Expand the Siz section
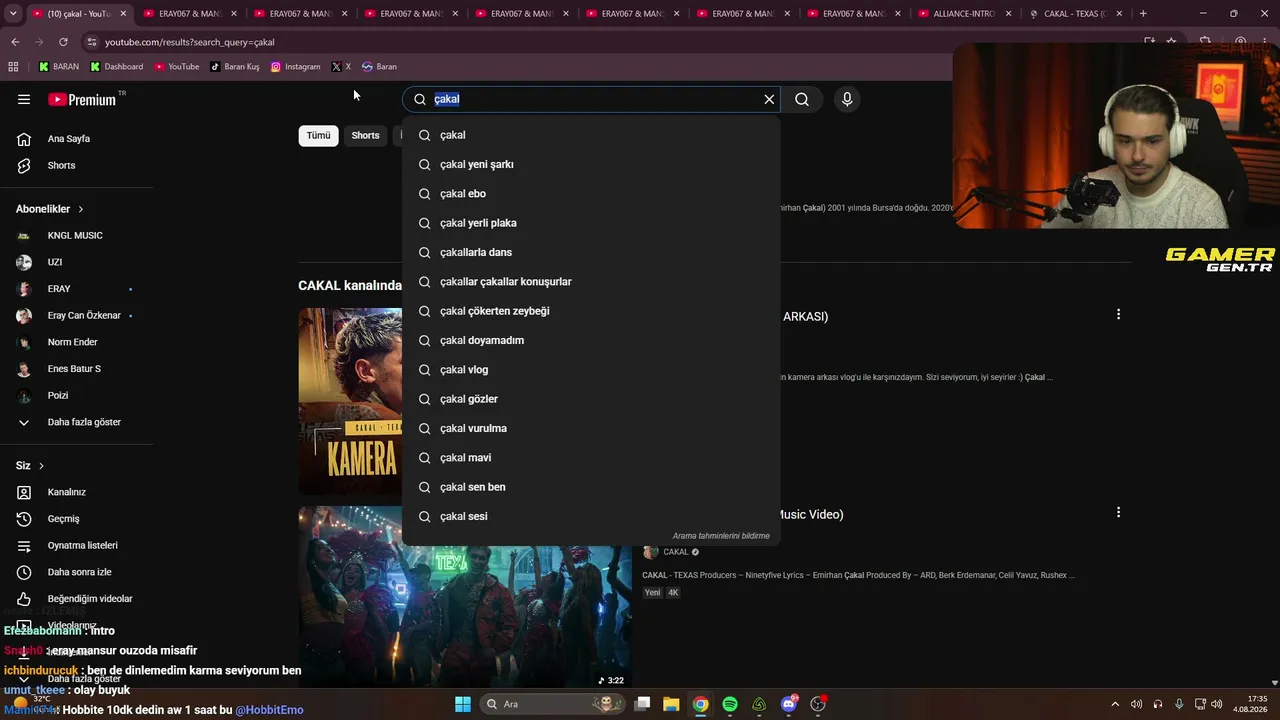 click(x=30, y=466)
